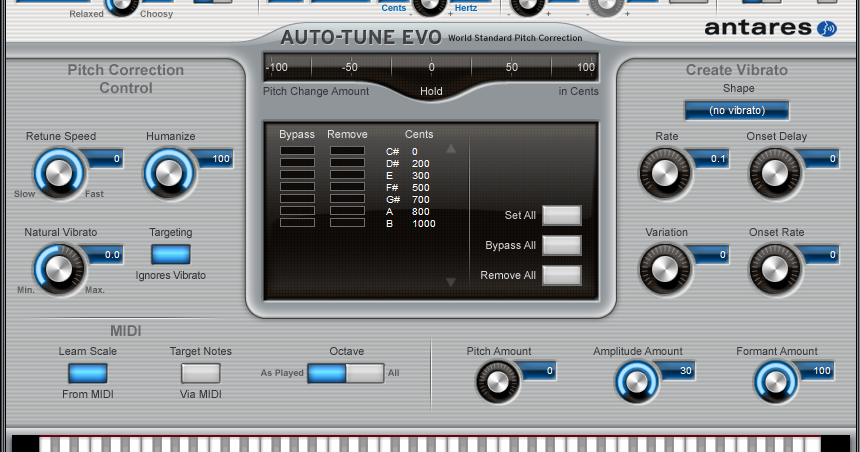Click the Variation value field
Image resolution: width=860 pixels, height=452 pixels.
[x=709, y=255]
